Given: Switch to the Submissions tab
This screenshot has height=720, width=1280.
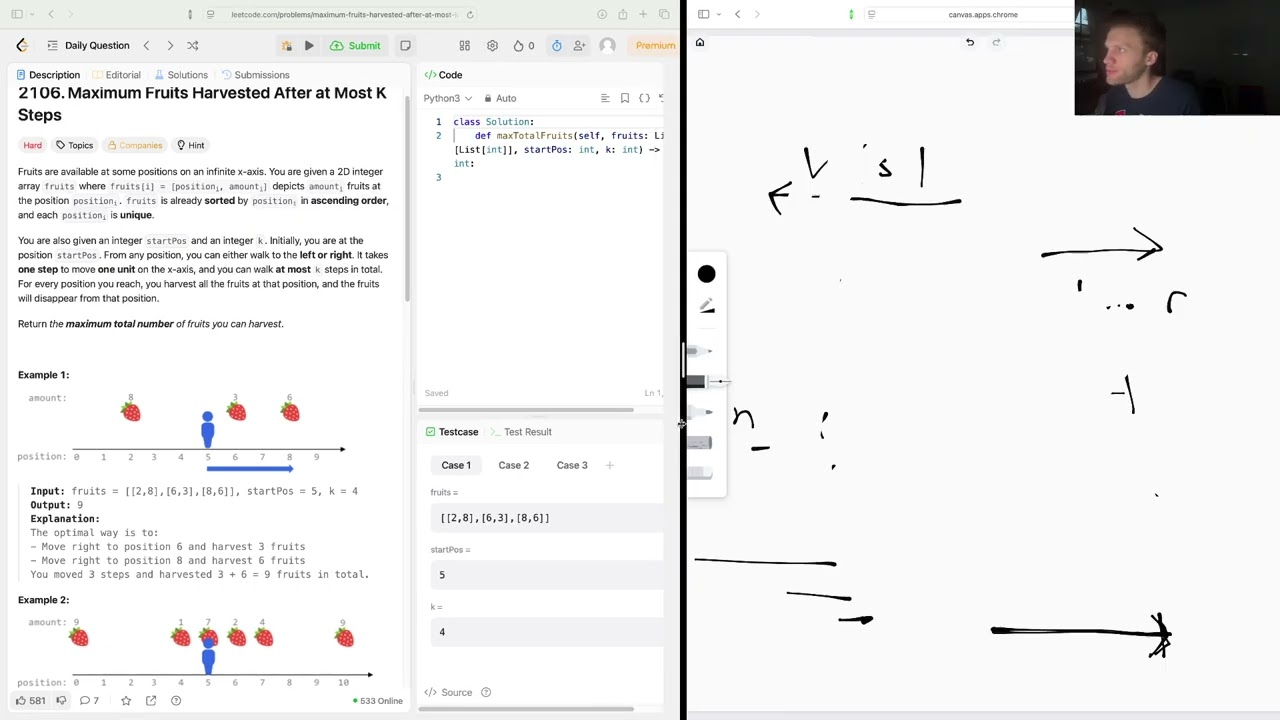Looking at the screenshot, I should (255, 75).
